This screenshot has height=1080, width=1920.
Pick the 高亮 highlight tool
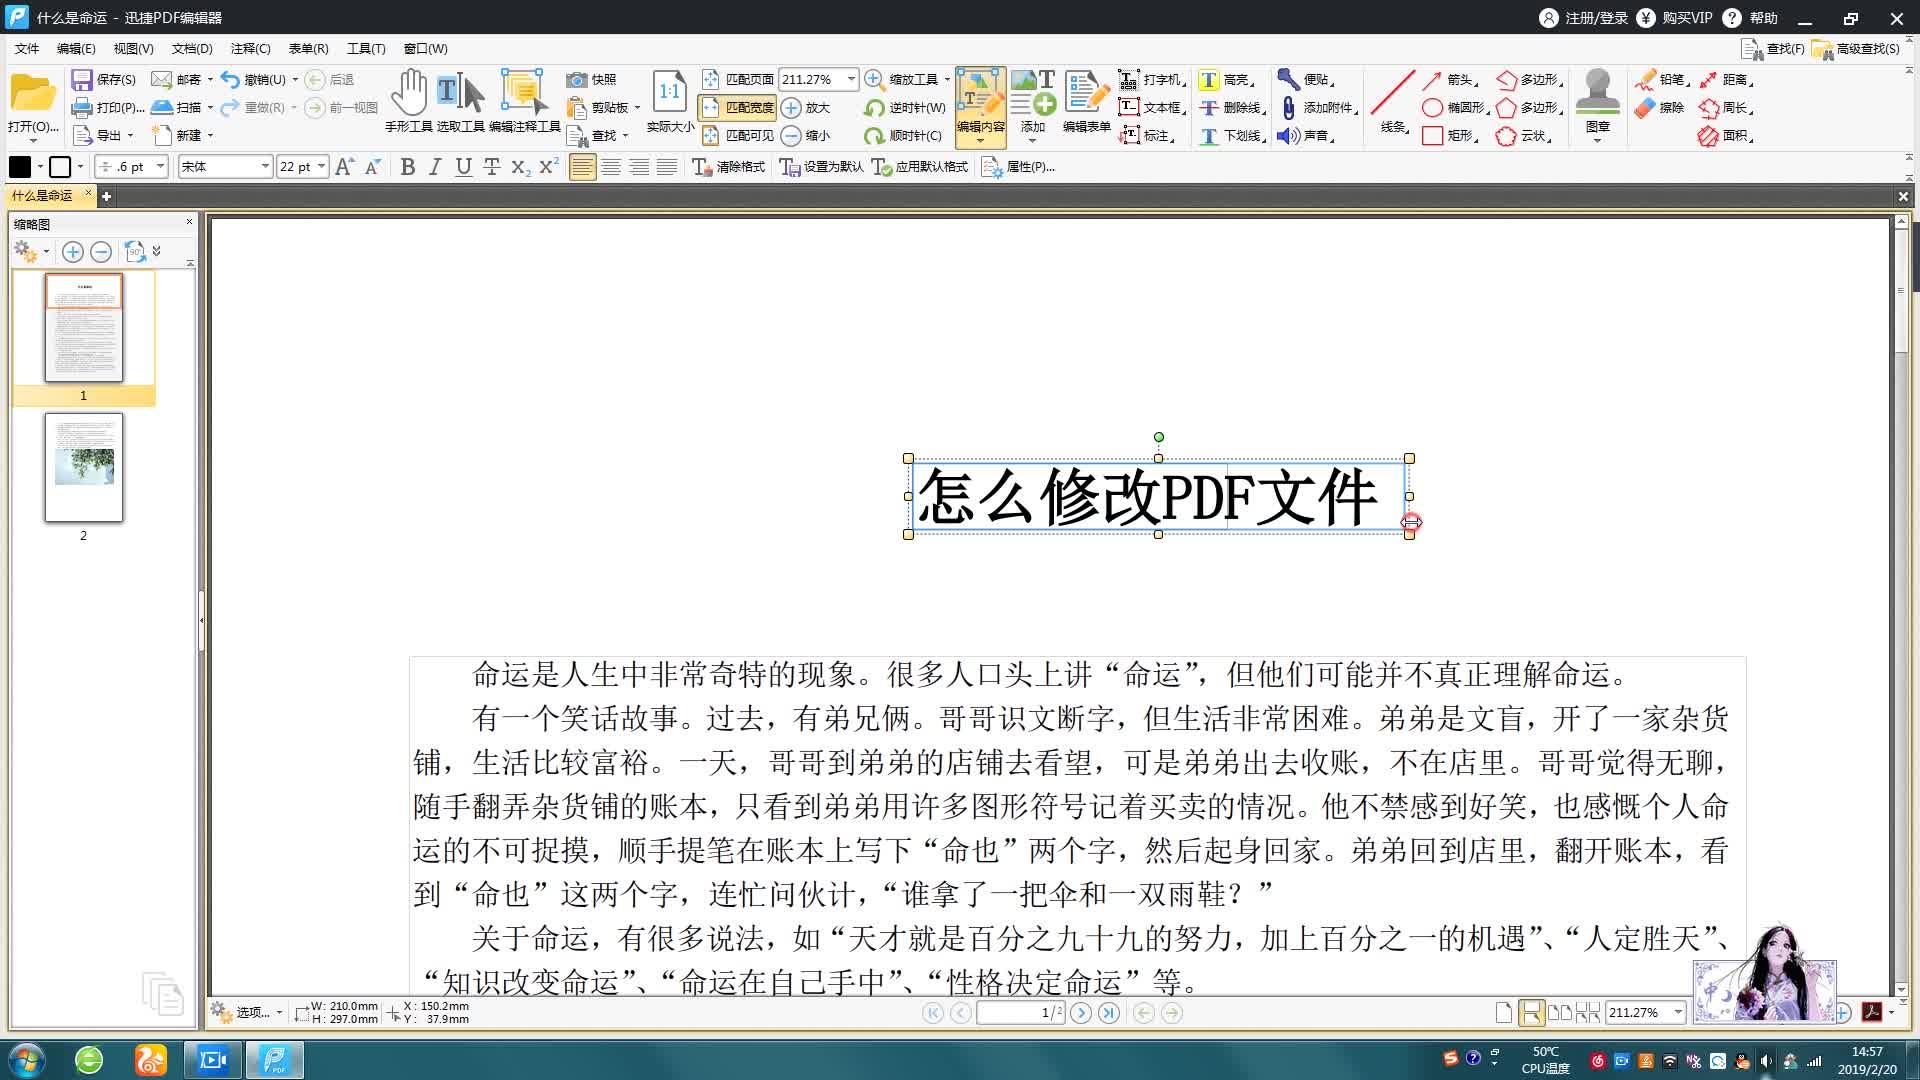(1227, 79)
